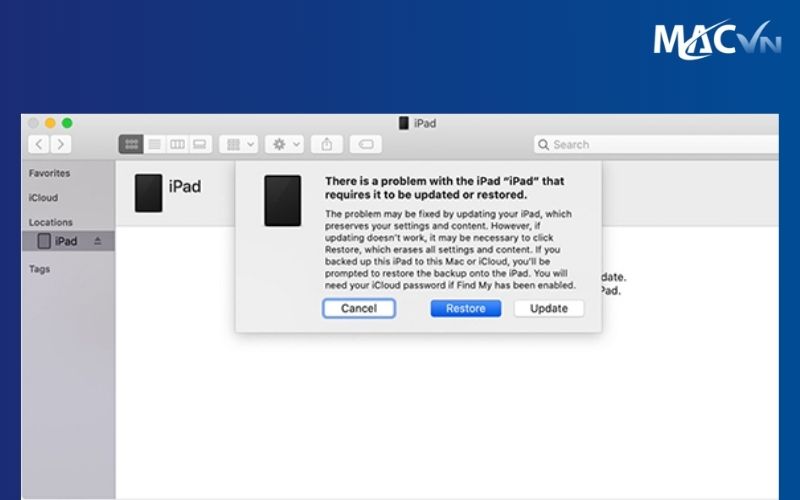Select iCloud heading in sidebar
Image resolution: width=800 pixels, height=500 pixels.
point(43,198)
